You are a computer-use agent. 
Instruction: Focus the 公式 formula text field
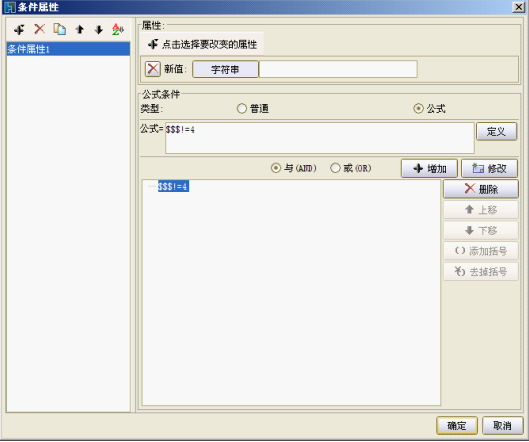pyautogui.click(x=319, y=138)
